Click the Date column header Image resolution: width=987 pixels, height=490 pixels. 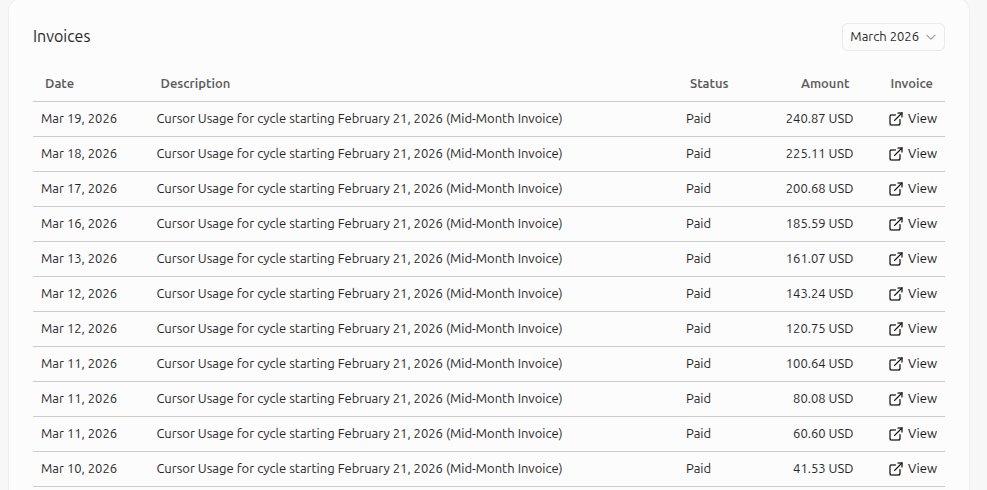59,84
